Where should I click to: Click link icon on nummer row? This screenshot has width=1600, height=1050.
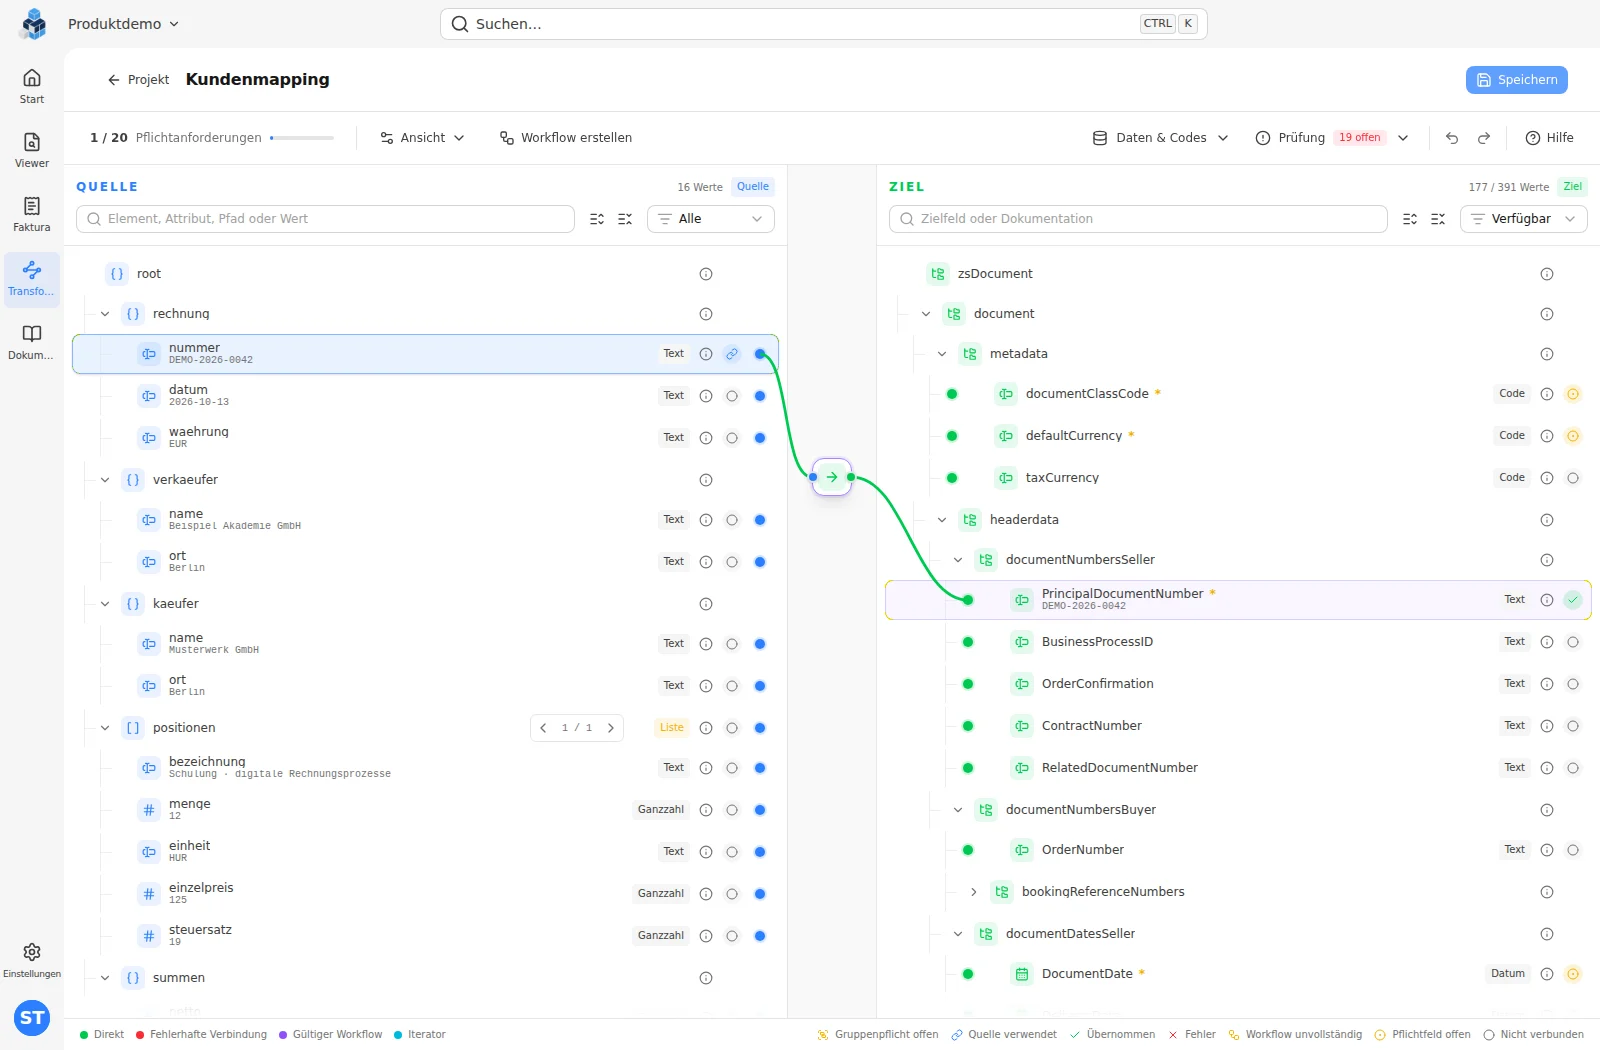pyautogui.click(x=732, y=354)
